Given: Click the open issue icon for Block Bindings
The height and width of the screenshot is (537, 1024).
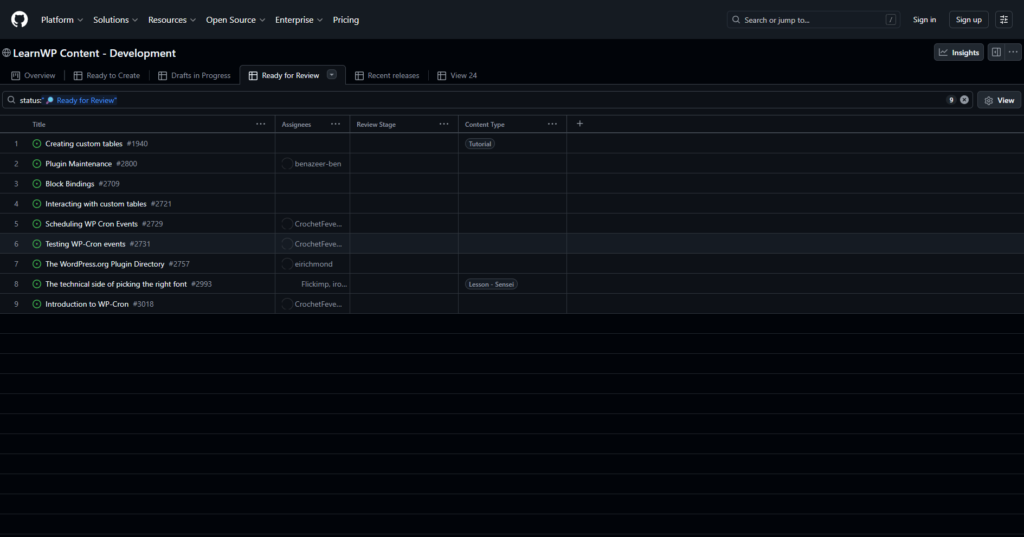Looking at the screenshot, I should [37, 184].
